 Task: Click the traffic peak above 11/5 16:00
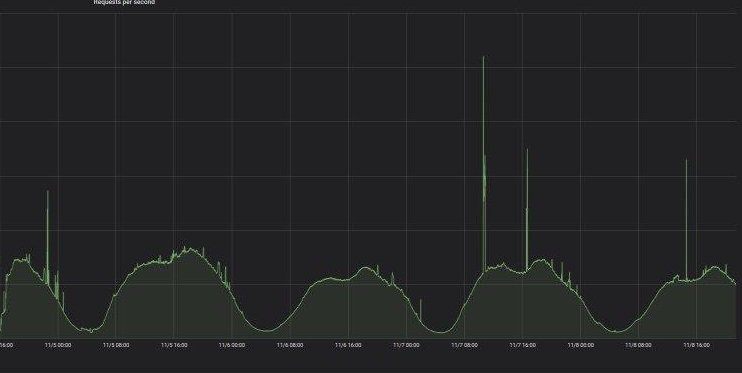pyautogui.click(x=187, y=249)
